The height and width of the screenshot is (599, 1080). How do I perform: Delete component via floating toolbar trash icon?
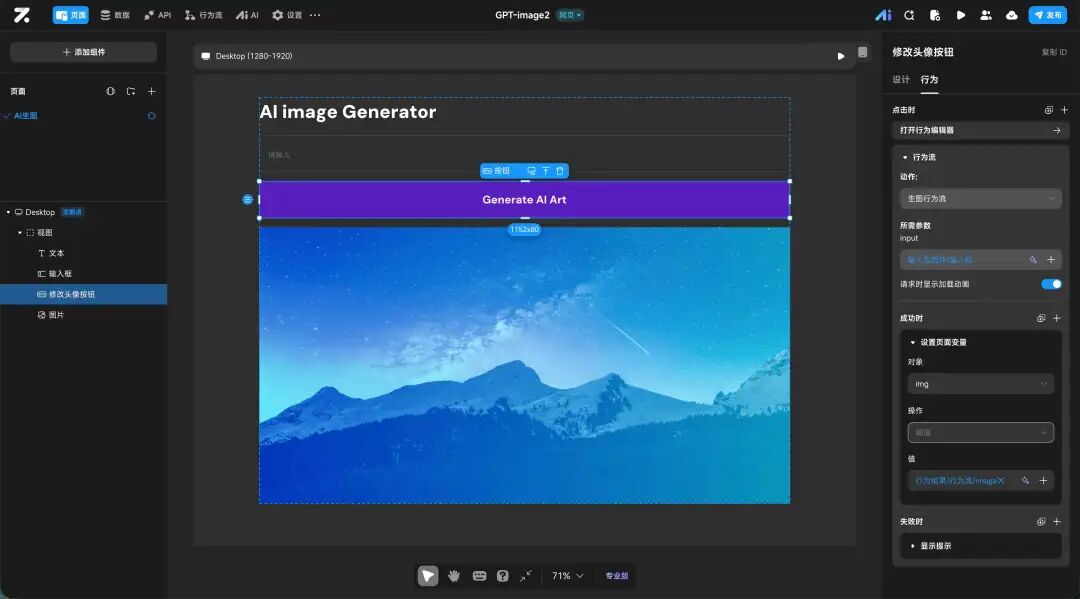560,171
